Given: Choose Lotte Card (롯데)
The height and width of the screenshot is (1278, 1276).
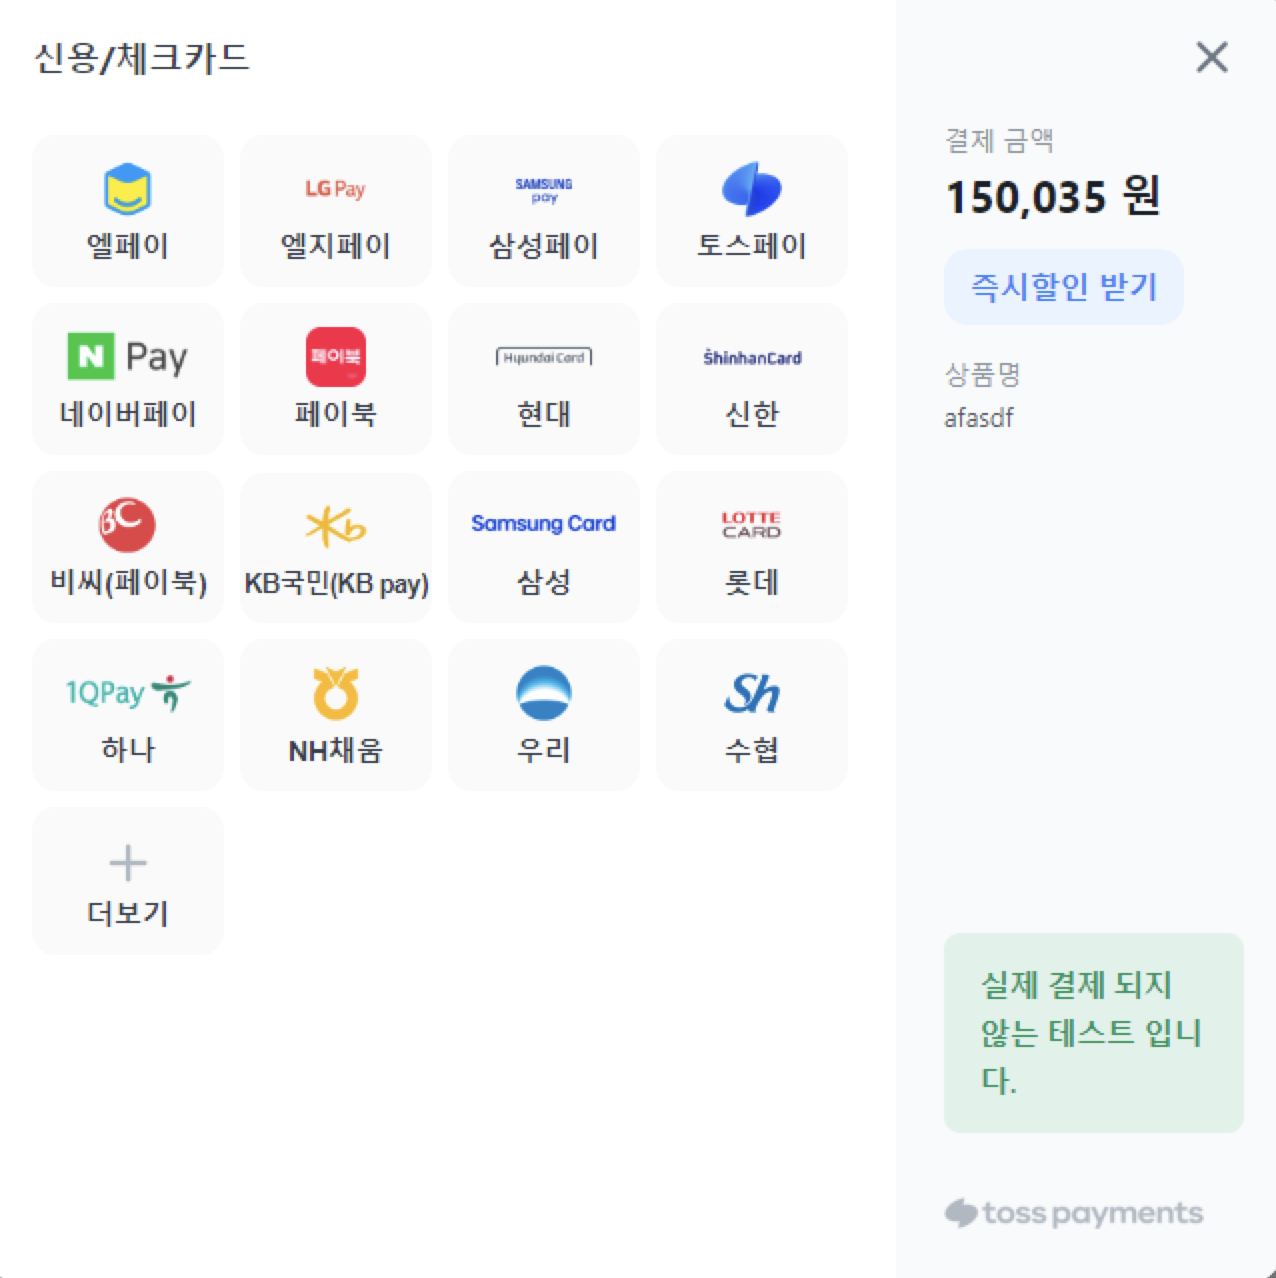Looking at the screenshot, I should point(752,547).
